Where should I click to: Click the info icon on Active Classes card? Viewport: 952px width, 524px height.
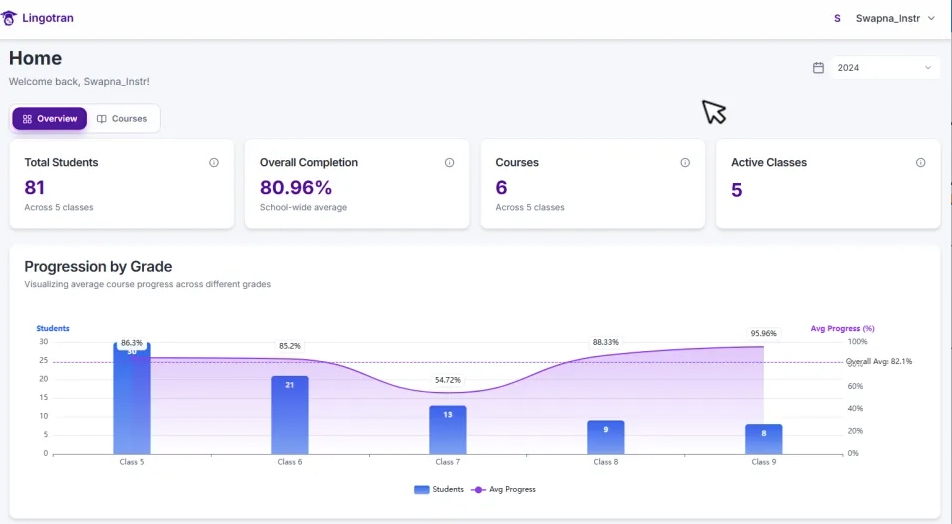(x=920, y=163)
